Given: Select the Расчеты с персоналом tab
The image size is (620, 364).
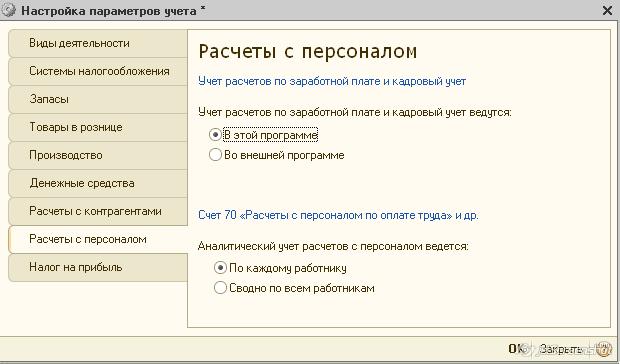Looking at the screenshot, I should pyautogui.click(x=98, y=240).
